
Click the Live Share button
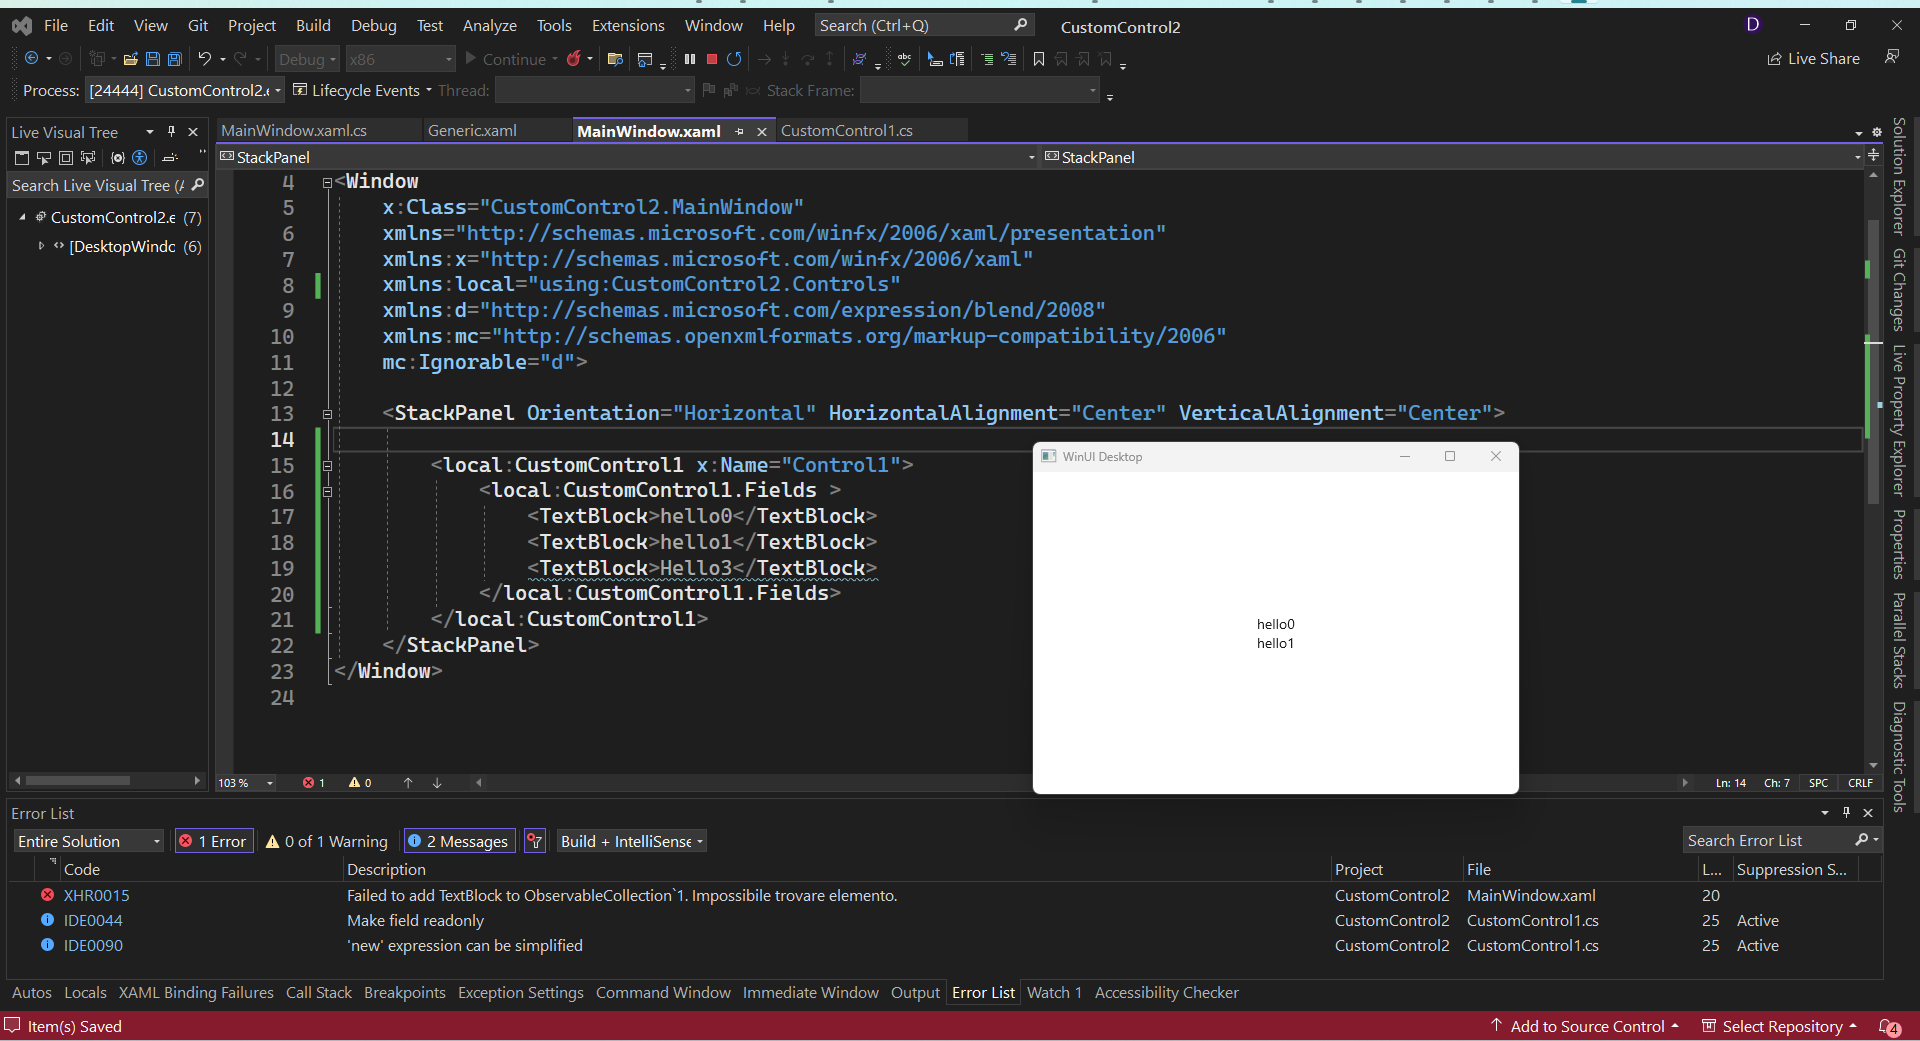coord(1813,58)
